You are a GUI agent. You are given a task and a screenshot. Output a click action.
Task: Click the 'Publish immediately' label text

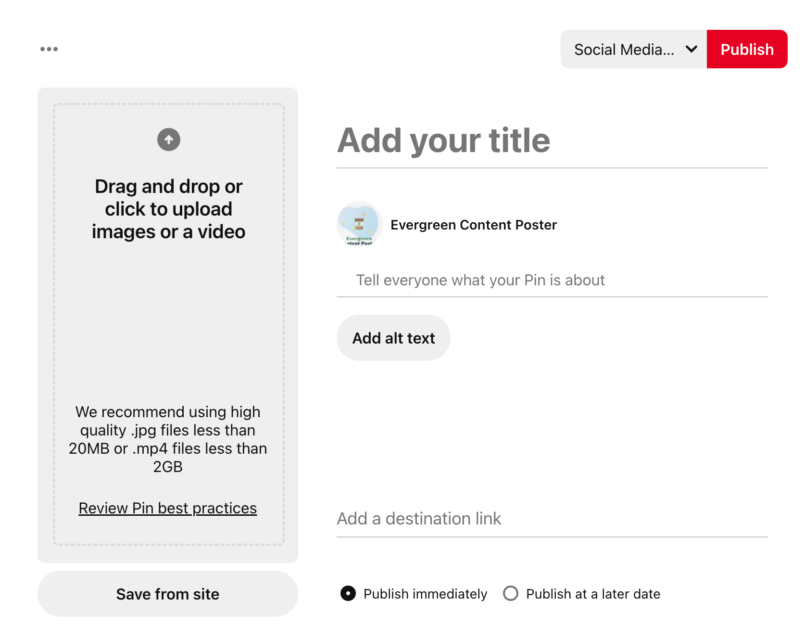425,594
